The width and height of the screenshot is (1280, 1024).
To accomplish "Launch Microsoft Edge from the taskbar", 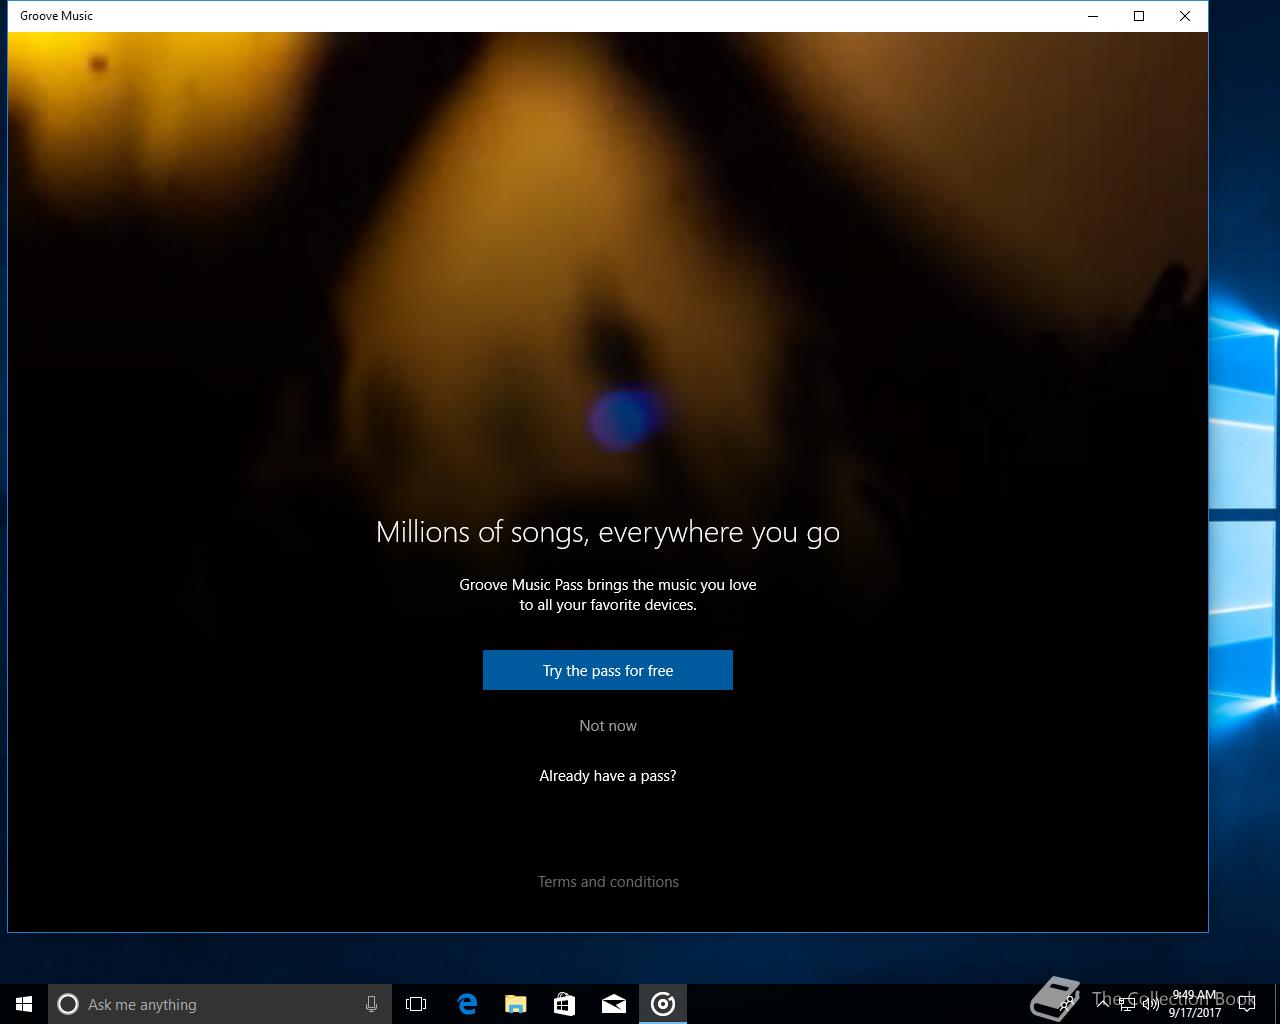I will [x=466, y=1004].
